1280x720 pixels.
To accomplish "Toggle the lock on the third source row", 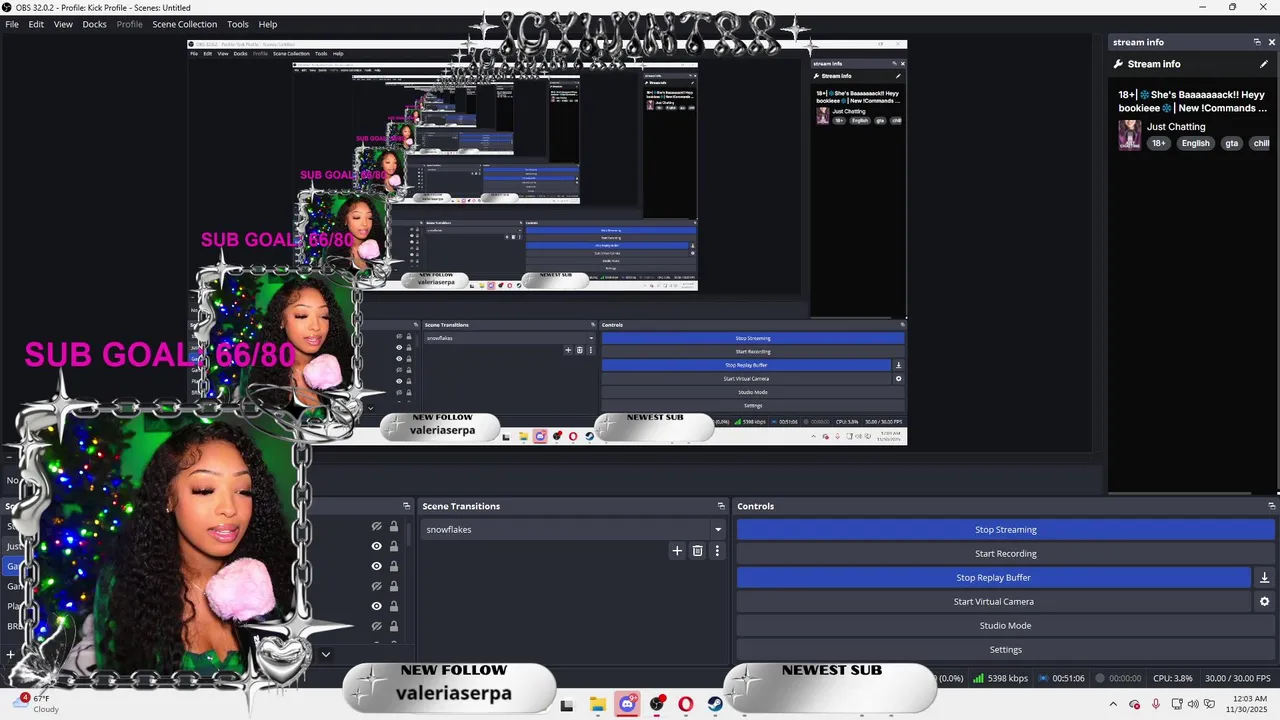I will tap(394, 566).
